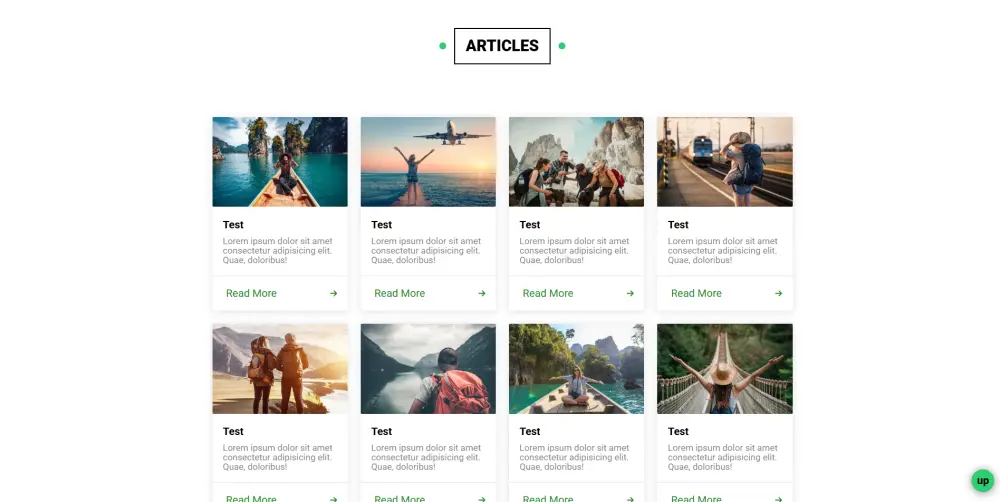The width and height of the screenshot is (1000, 502).
Task: Click the Lorem ipsum text on the train platform card
Action: click(x=723, y=251)
